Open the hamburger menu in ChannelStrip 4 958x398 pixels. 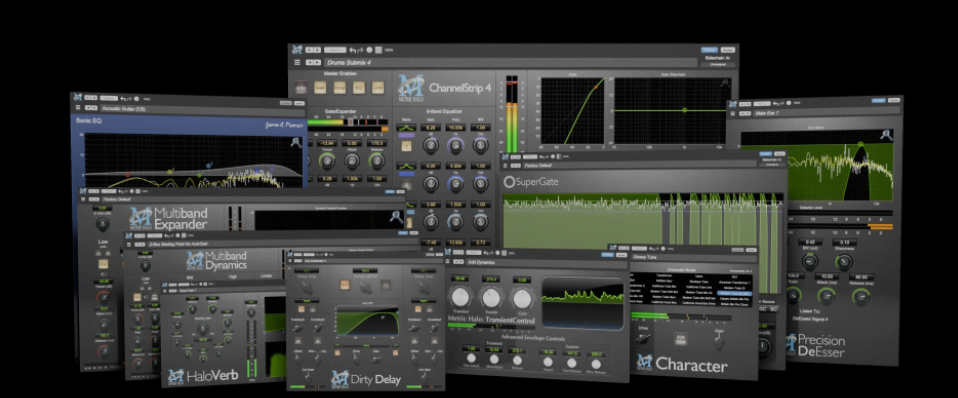(x=297, y=62)
